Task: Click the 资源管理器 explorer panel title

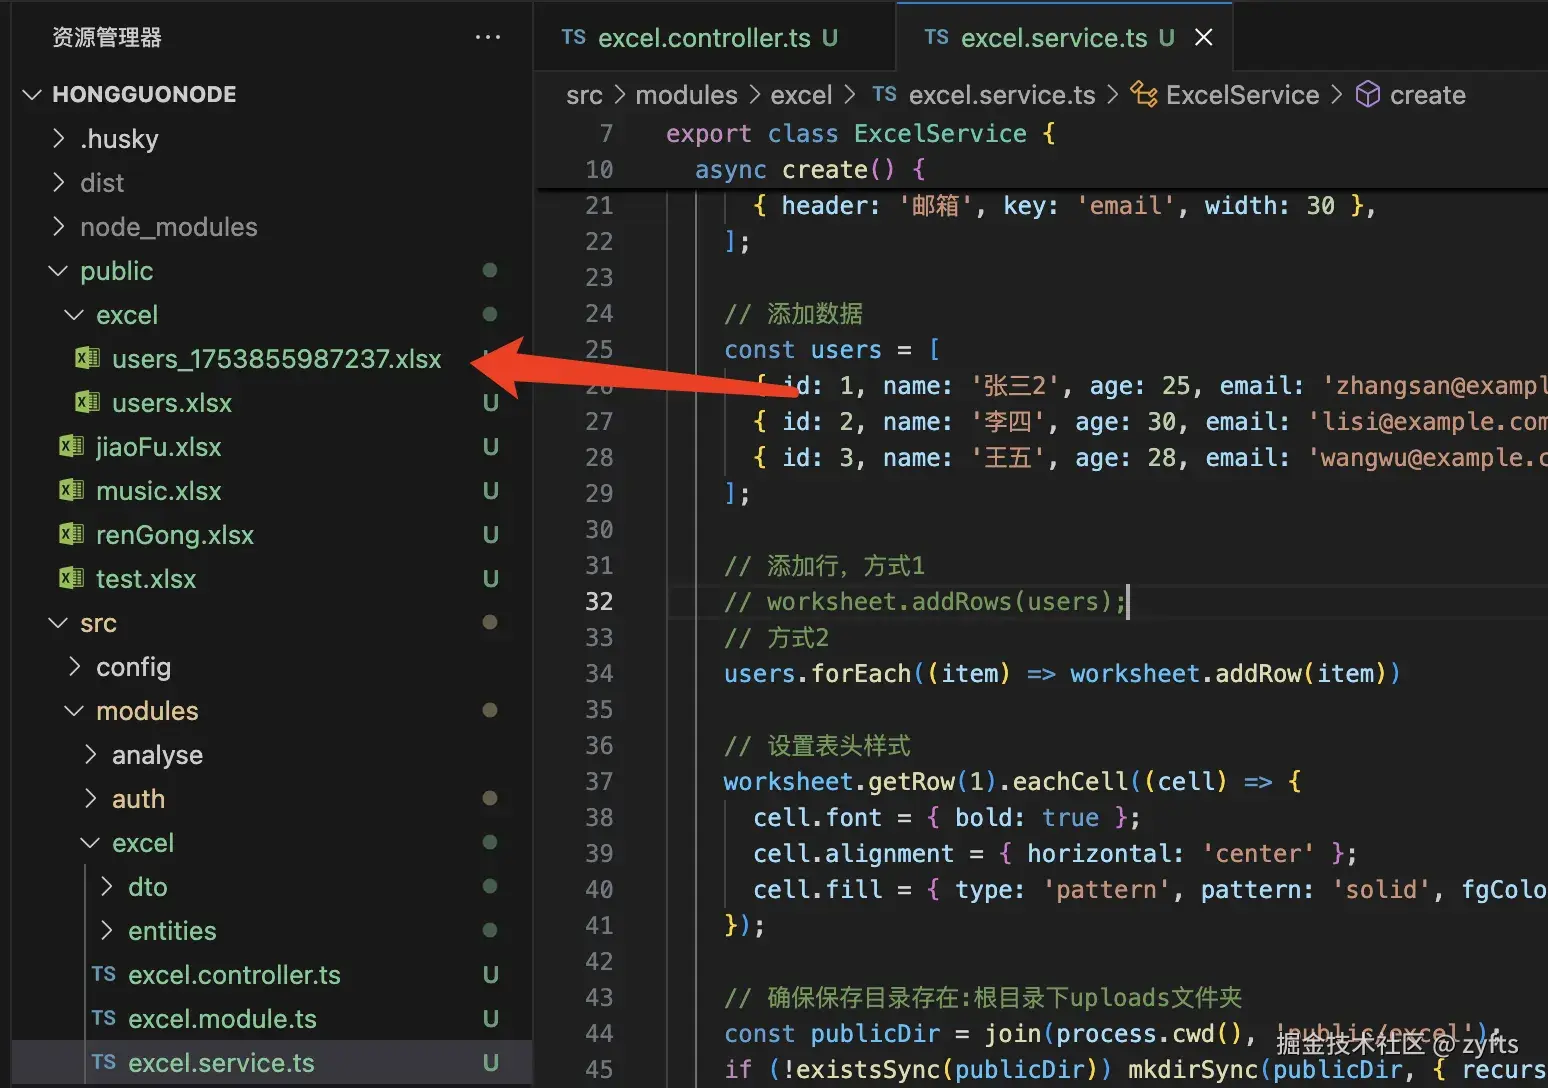Action: coord(107,37)
